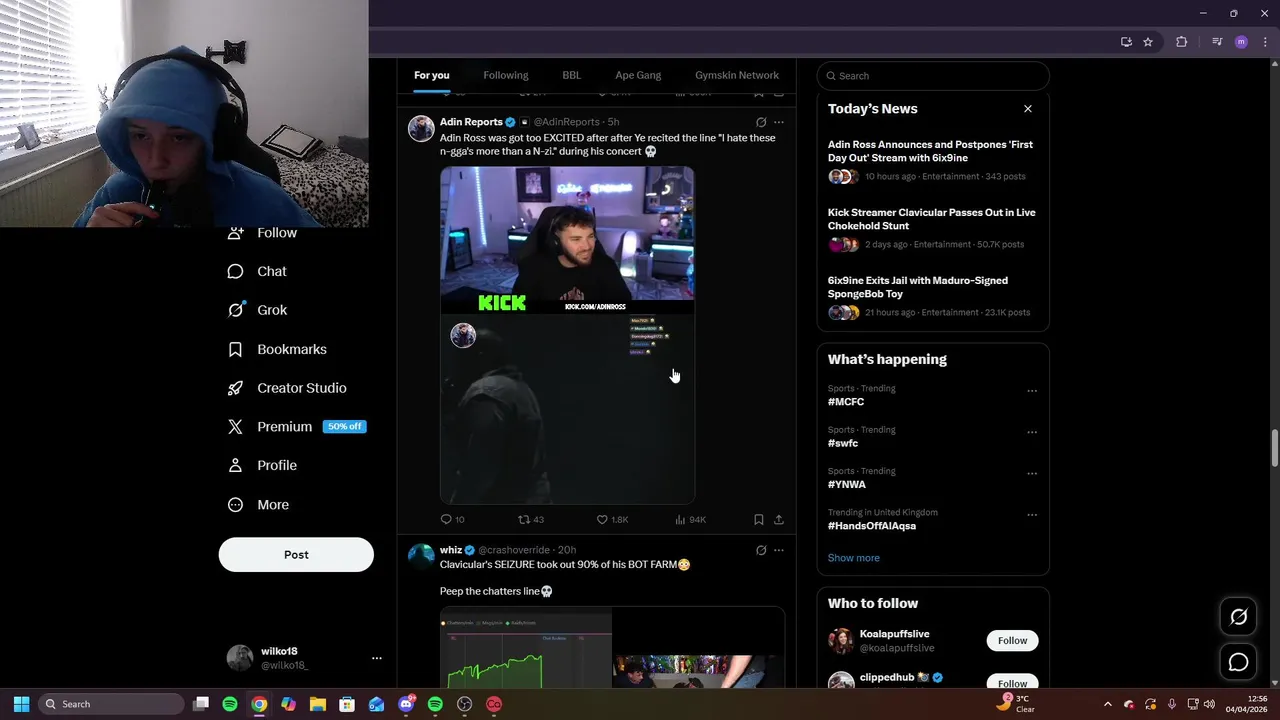Open account menu next to wilko18
Image resolution: width=1280 pixels, height=720 pixels.
[377, 658]
